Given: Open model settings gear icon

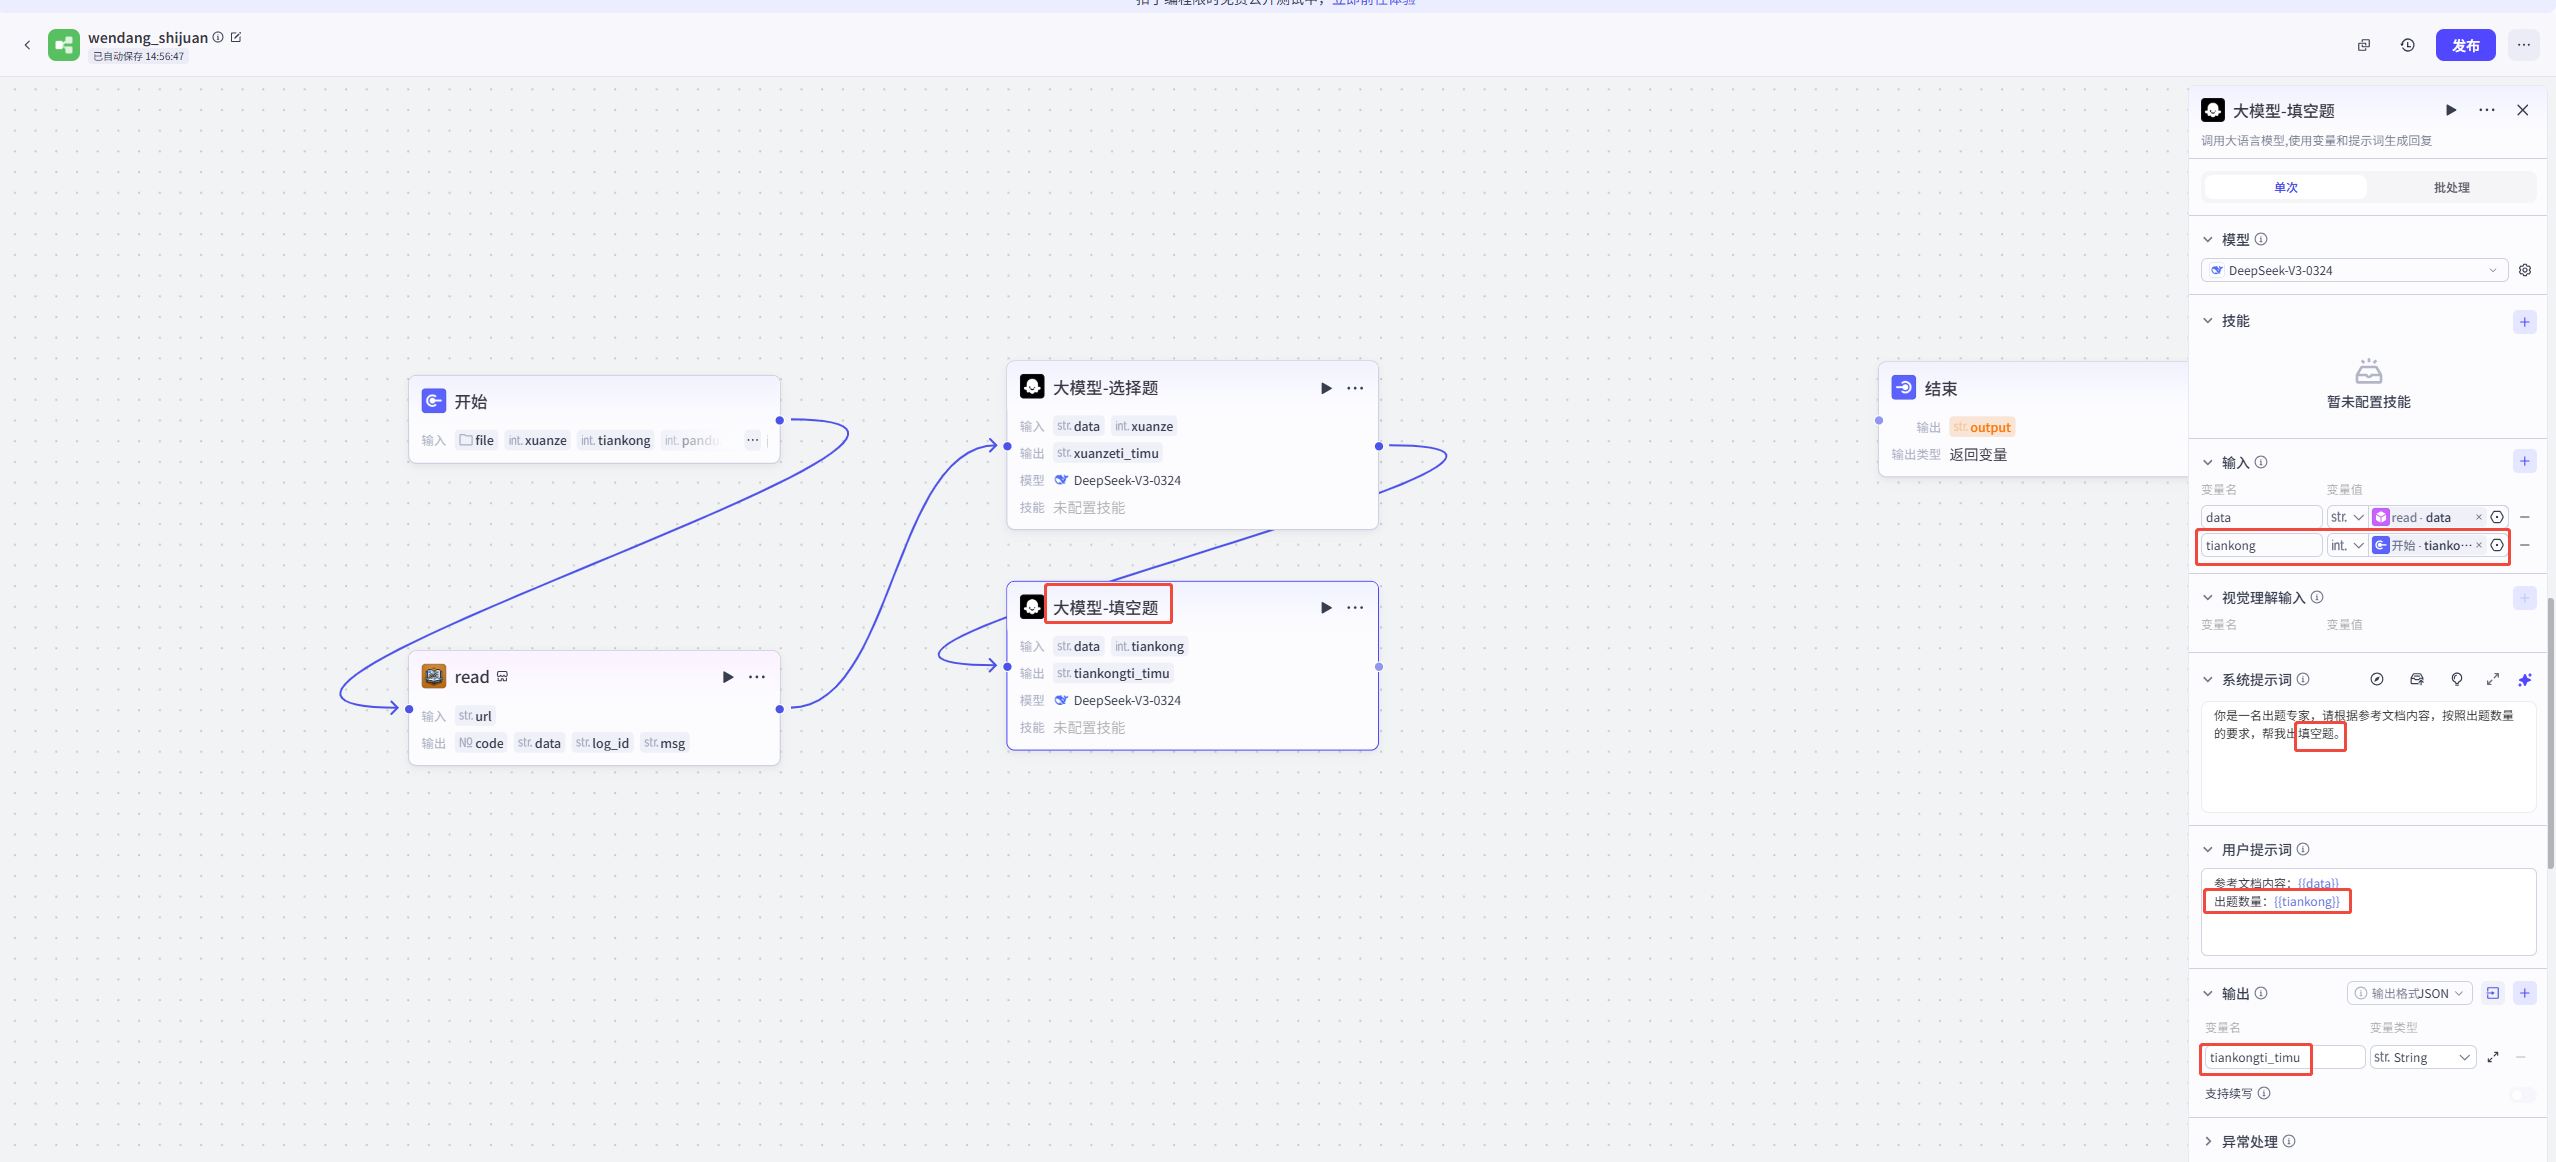Looking at the screenshot, I should [2525, 271].
